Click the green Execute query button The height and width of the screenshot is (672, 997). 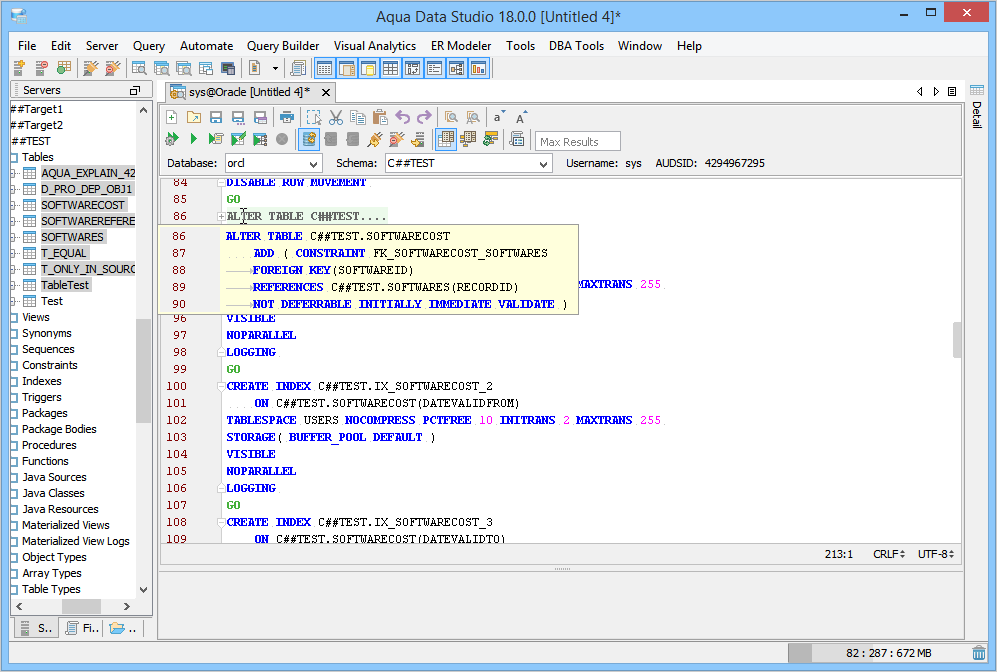(x=194, y=139)
